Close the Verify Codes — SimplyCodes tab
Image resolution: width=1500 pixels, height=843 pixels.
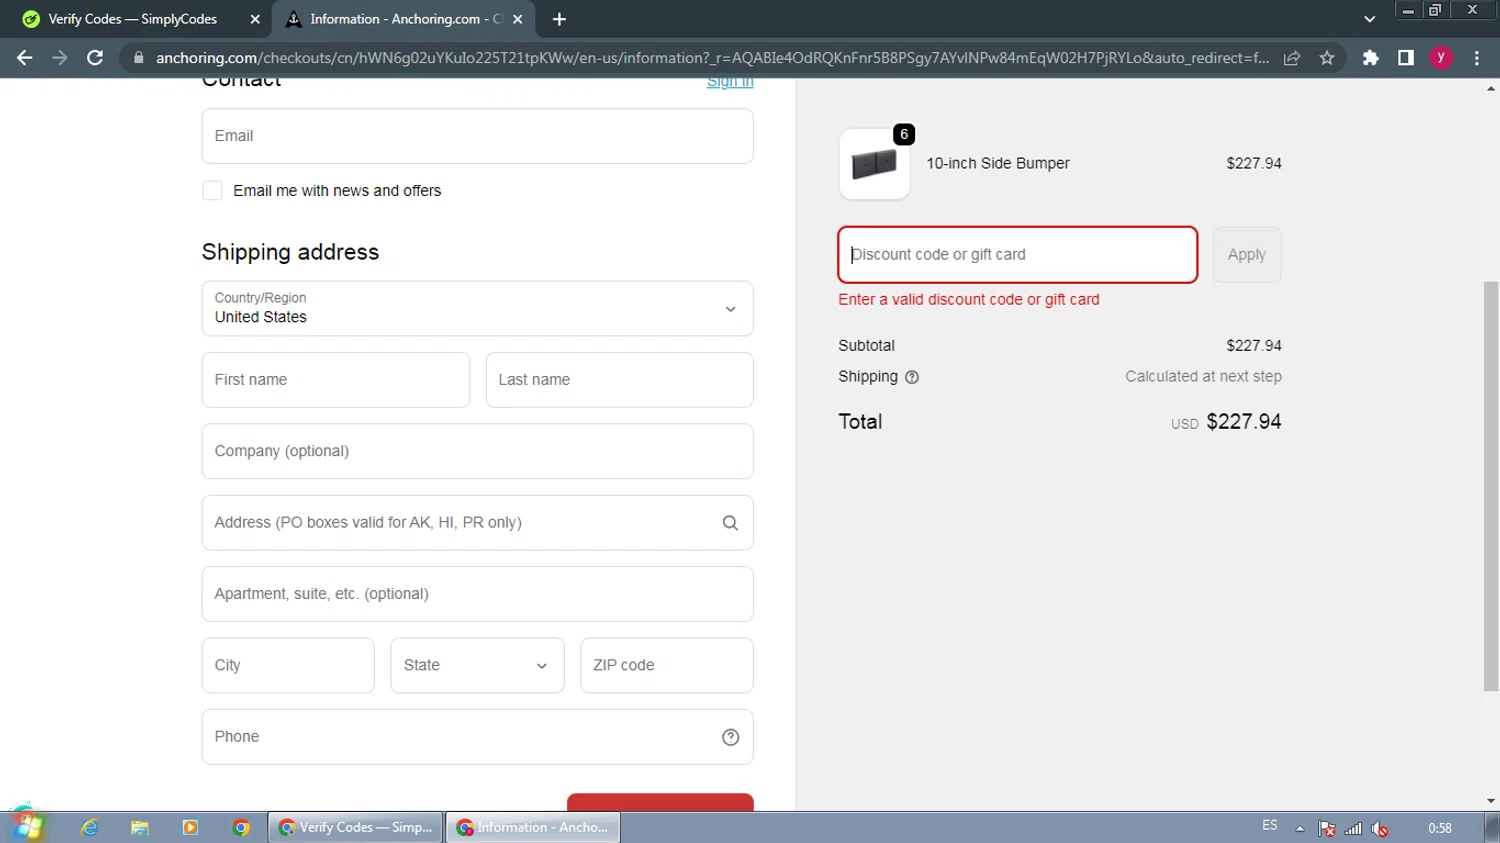click(x=255, y=19)
